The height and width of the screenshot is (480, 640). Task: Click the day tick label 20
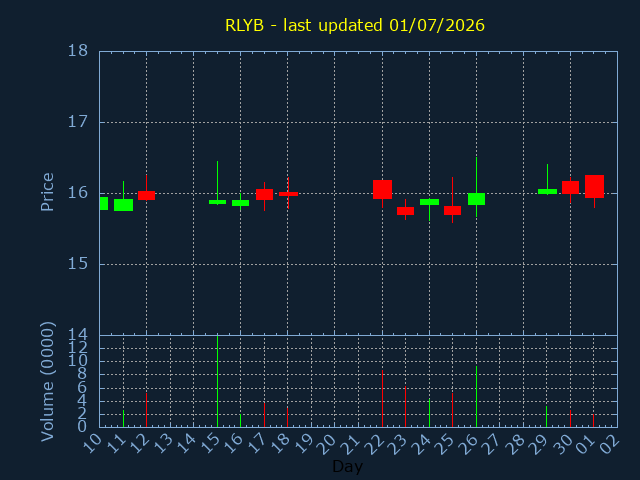(327, 444)
